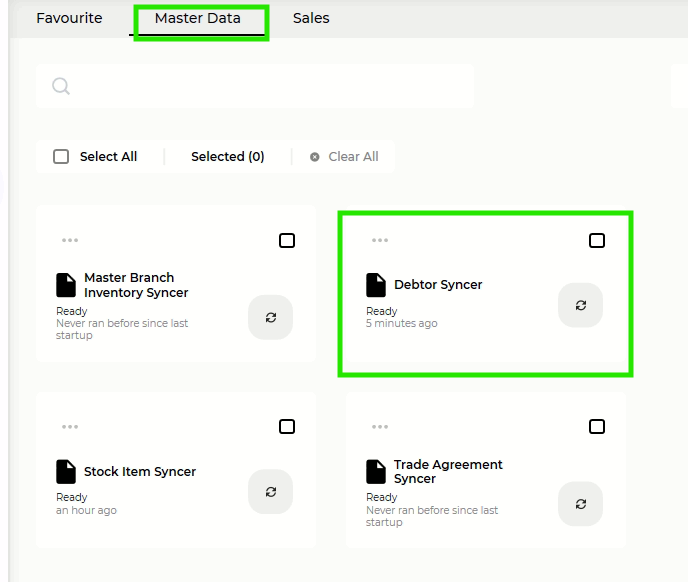The height and width of the screenshot is (582, 688).
Task: Tick the Stock Item Syncer checkbox
Action: click(x=287, y=427)
